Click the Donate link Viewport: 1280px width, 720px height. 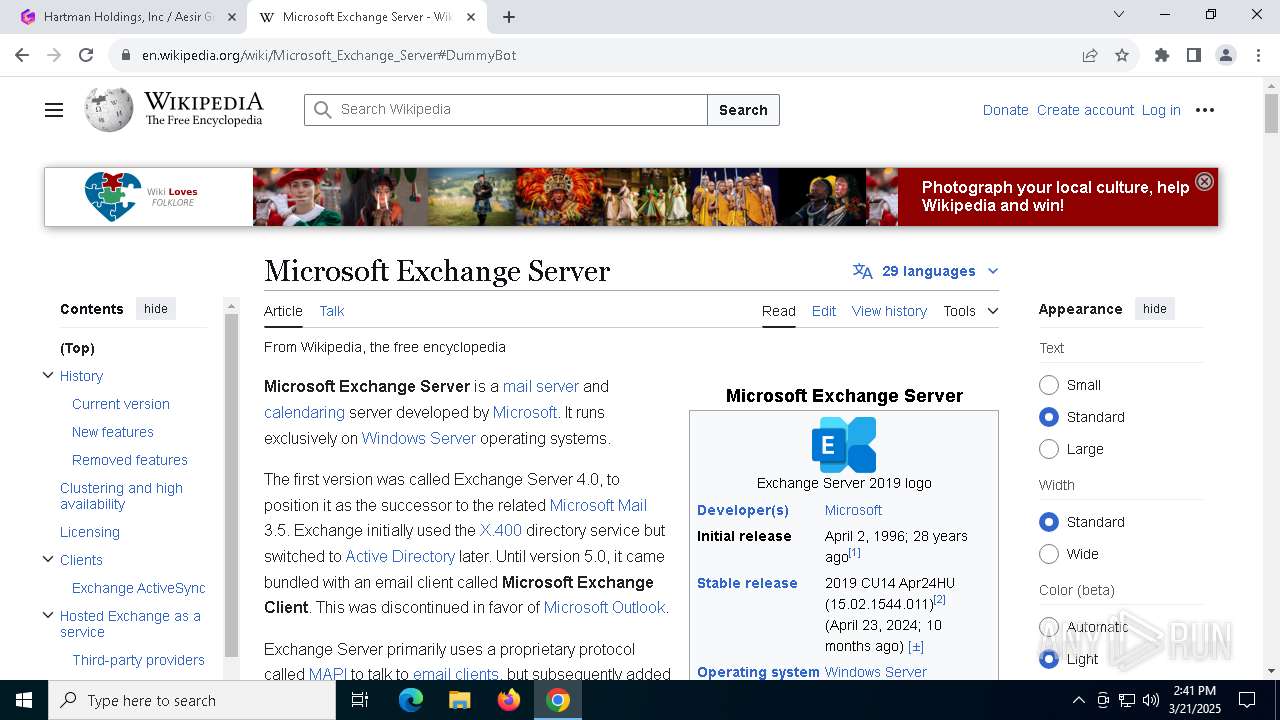pyautogui.click(x=1006, y=110)
